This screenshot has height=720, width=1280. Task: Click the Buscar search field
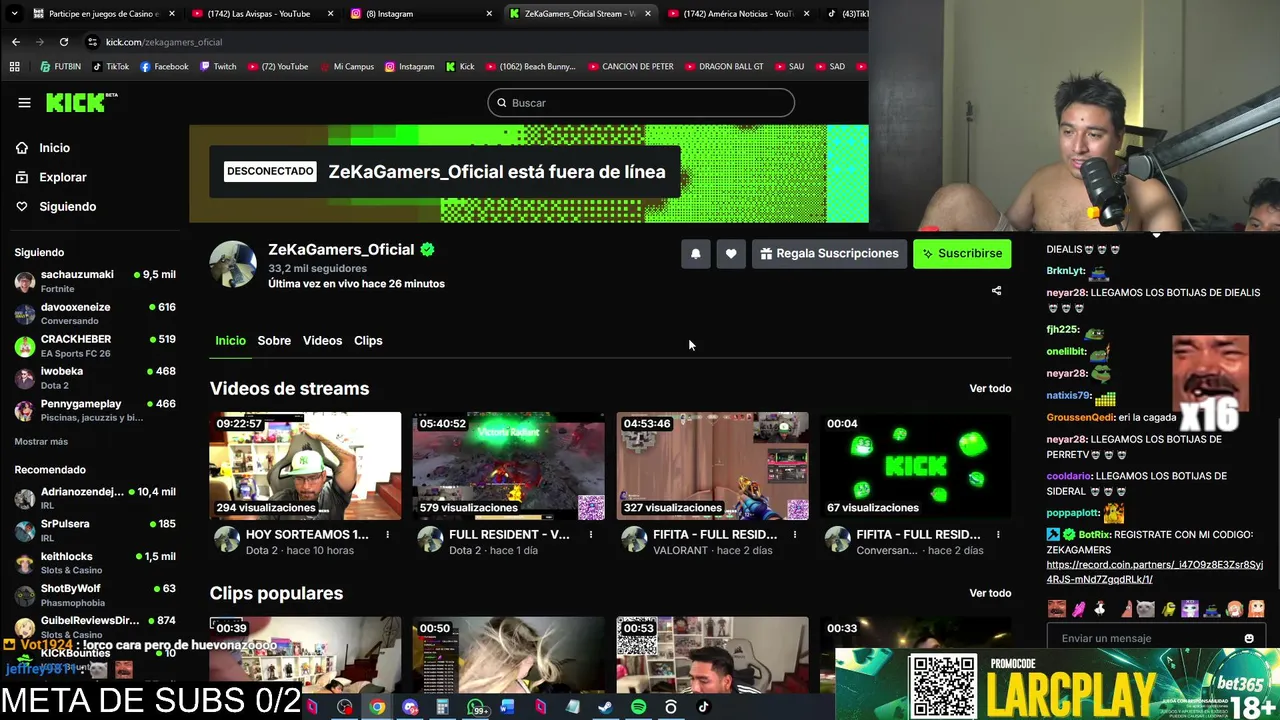pos(641,103)
